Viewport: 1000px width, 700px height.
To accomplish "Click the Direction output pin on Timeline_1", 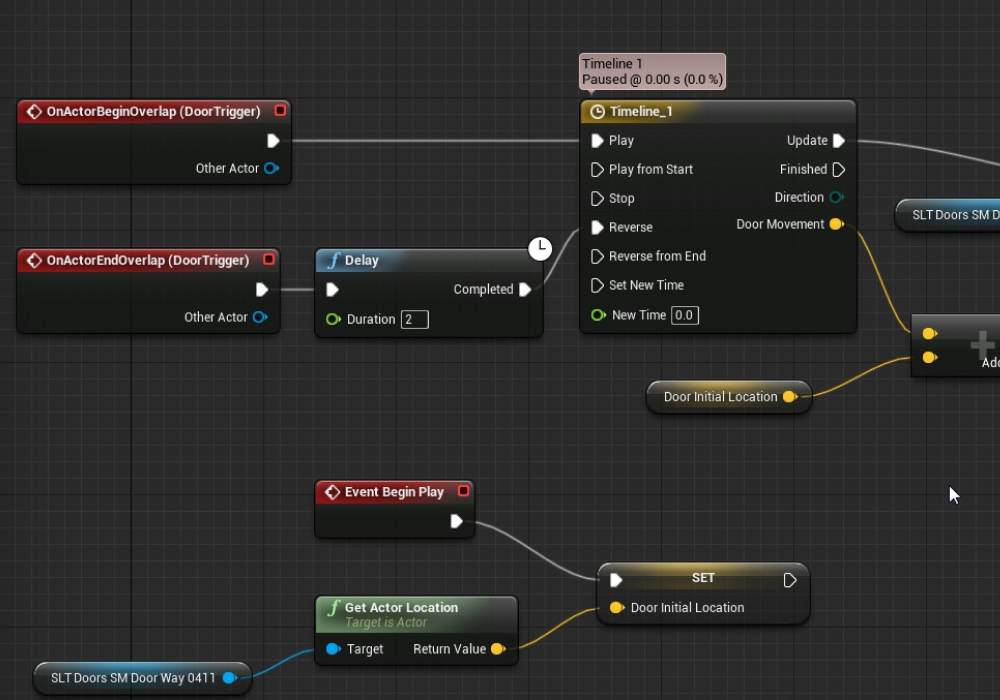I will pyautogui.click(x=838, y=198).
